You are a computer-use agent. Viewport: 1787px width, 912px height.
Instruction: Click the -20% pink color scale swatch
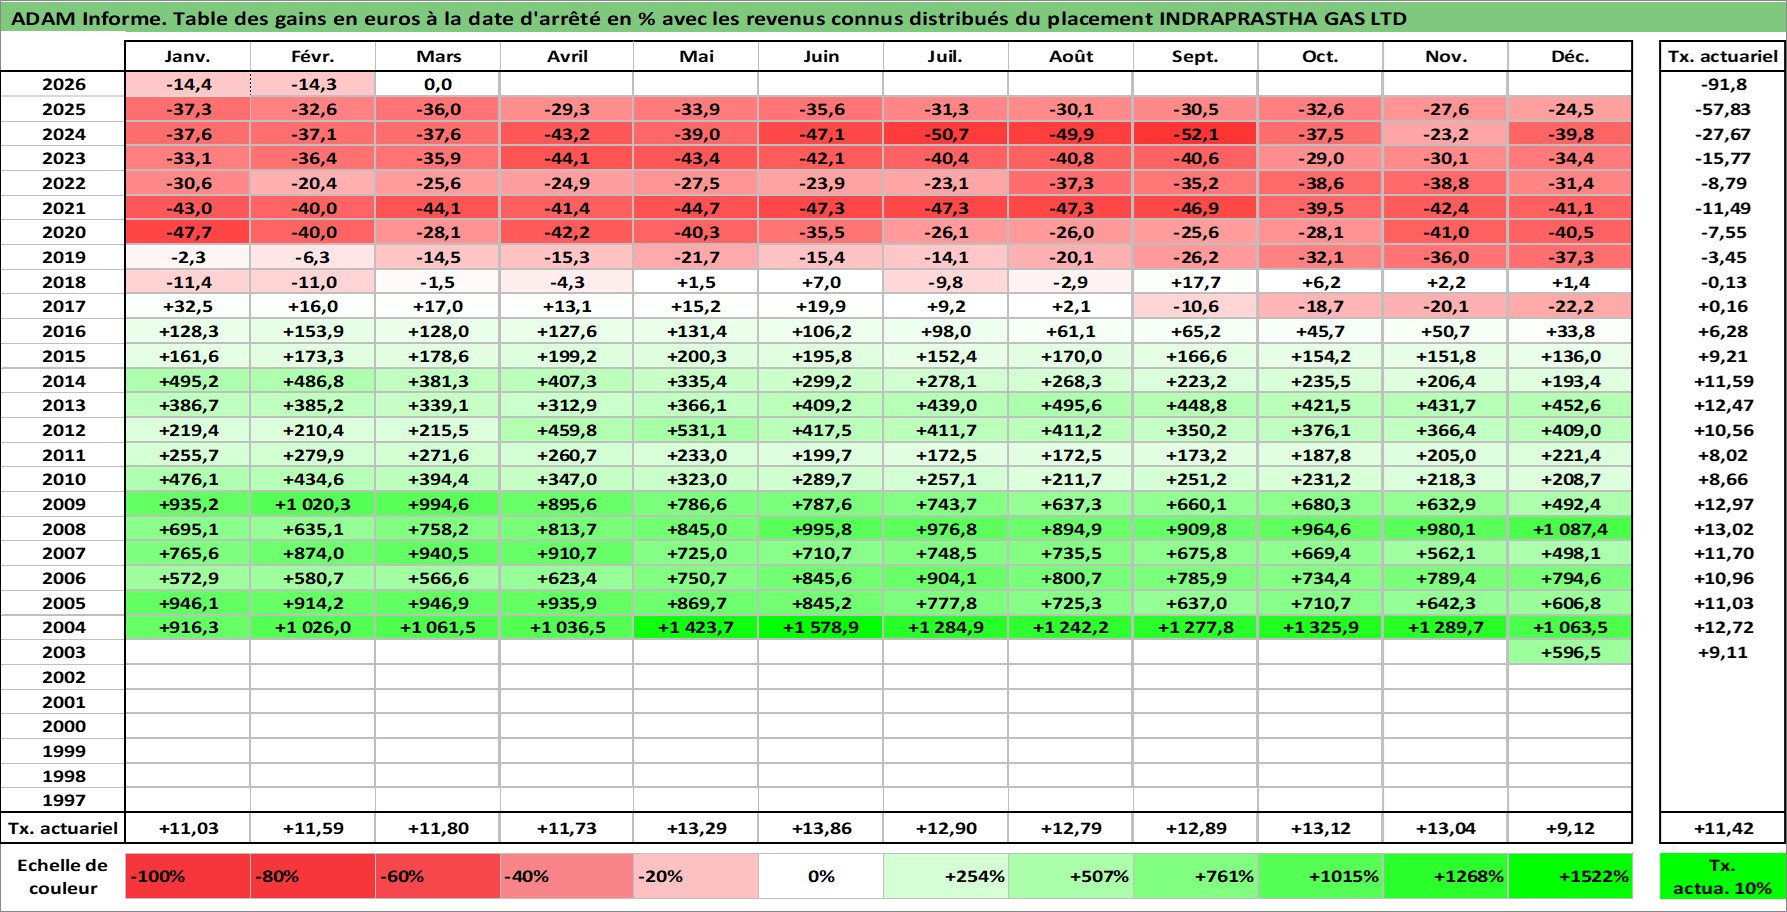696,876
